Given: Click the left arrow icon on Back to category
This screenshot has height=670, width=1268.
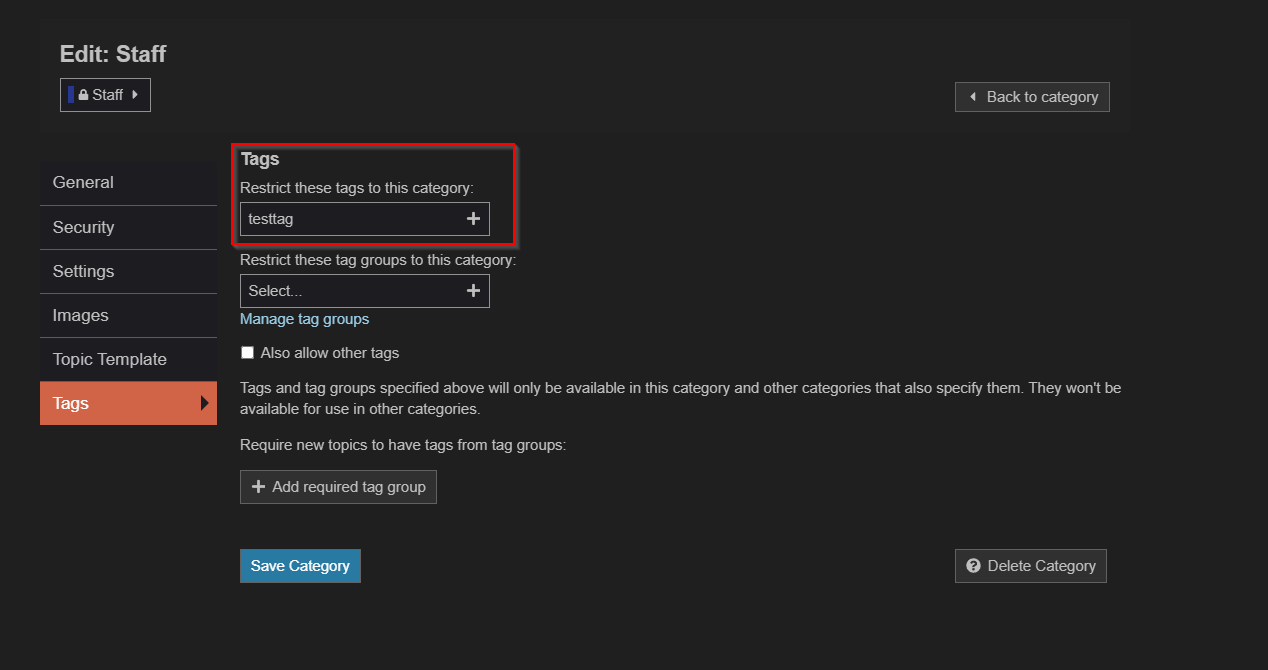Looking at the screenshot, I should click(972, 97).
